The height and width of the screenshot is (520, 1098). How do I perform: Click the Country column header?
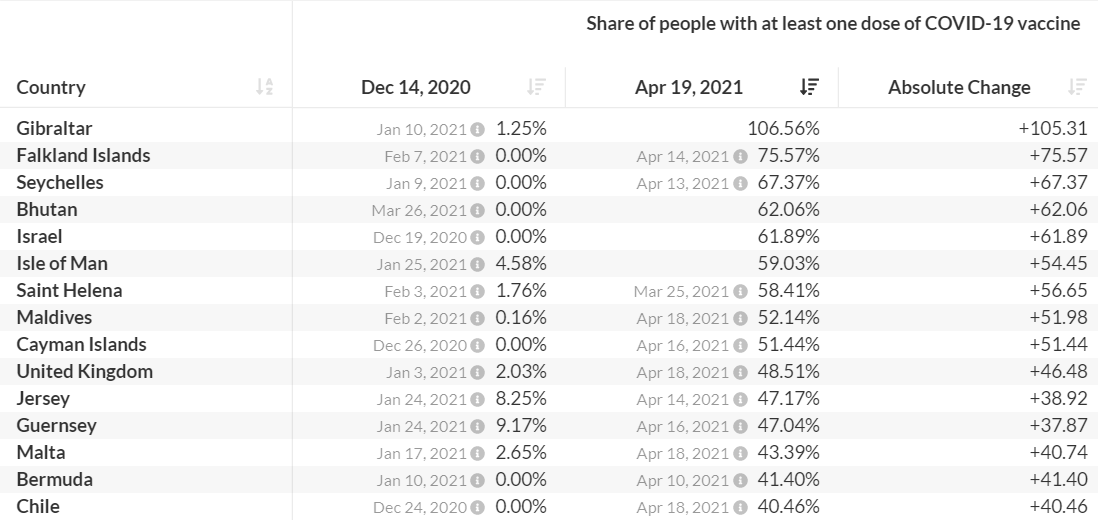click(x=51, y=87)
